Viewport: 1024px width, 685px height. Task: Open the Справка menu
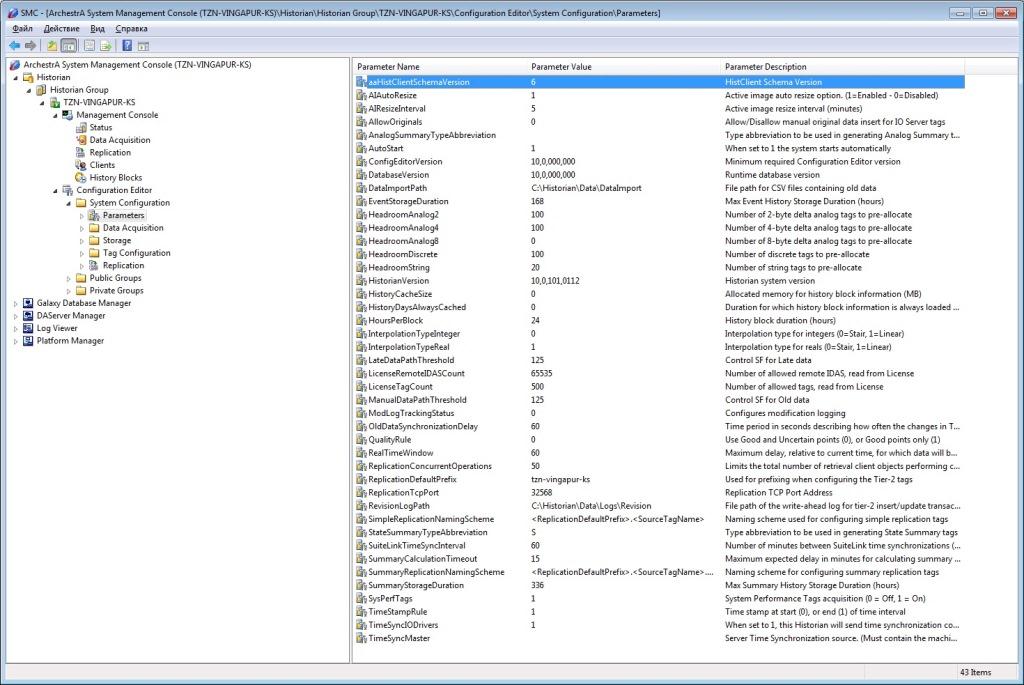pos(131,29)
